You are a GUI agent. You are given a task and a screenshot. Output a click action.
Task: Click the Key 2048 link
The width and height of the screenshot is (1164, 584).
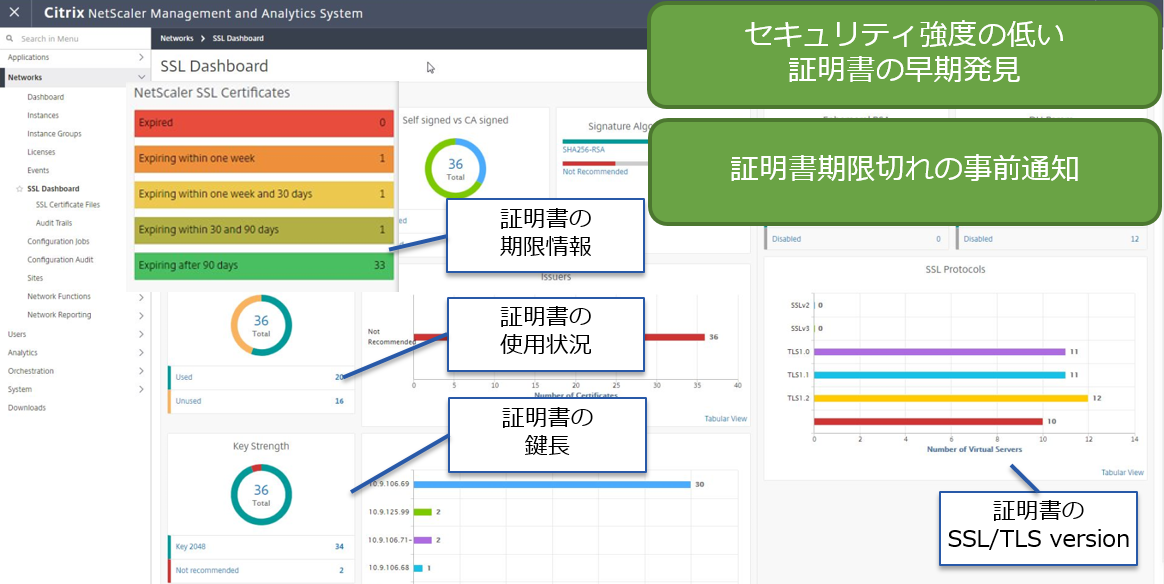191,547
